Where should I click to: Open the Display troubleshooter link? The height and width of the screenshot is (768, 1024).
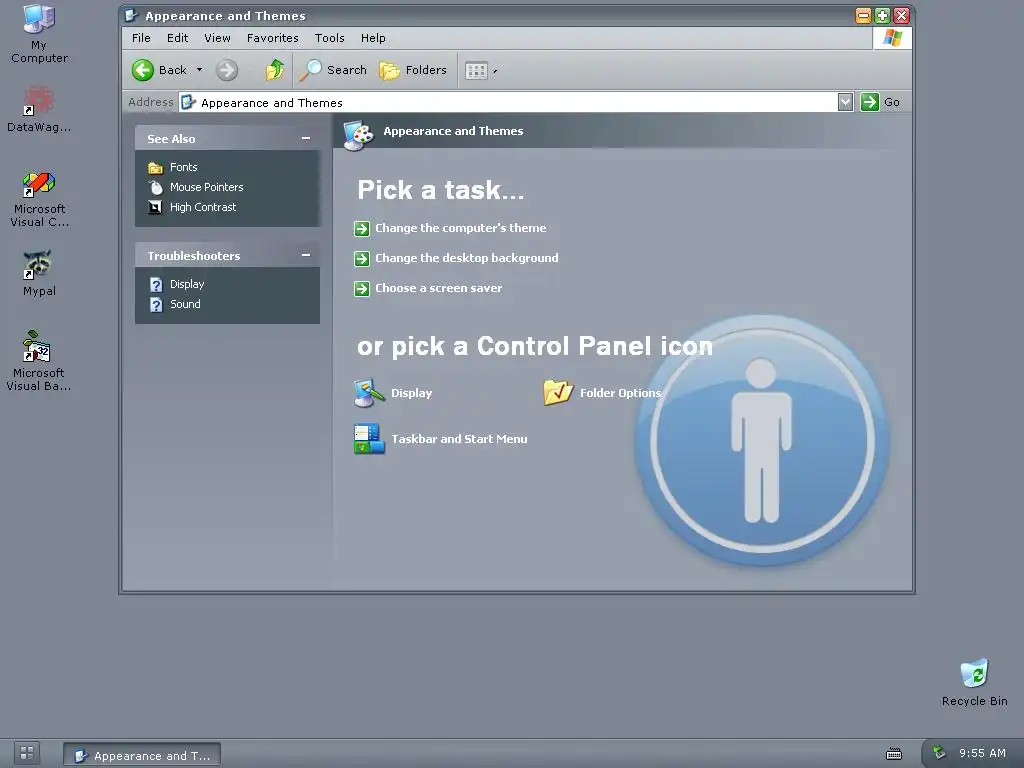coord(187,284)
